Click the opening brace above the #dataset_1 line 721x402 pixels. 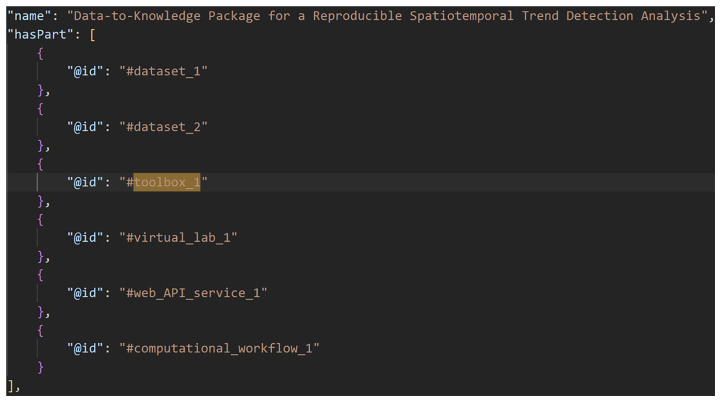(41, 53)
